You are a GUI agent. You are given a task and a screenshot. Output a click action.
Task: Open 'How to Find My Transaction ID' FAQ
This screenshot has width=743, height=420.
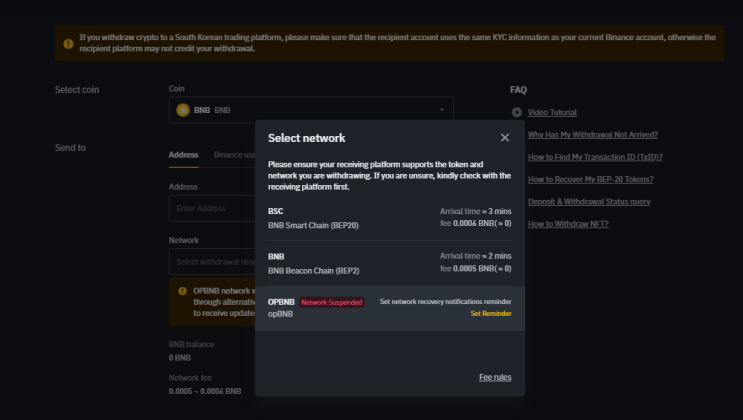[x=595, y=157]
